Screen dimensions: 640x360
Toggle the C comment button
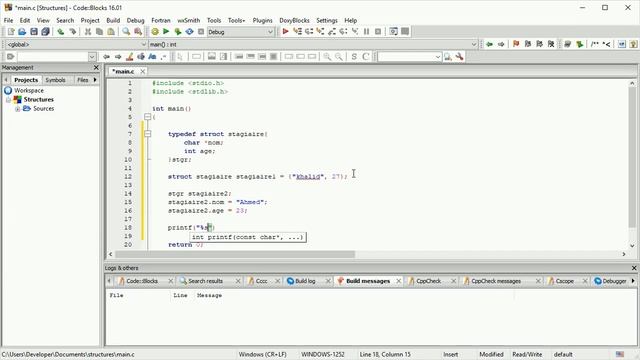click(366, 57)
